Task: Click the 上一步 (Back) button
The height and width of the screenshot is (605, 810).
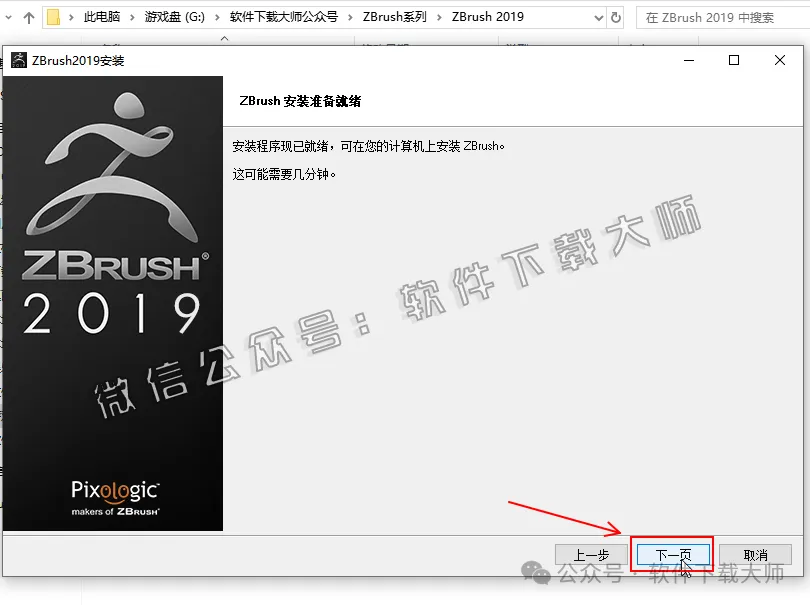Action: [591, 554]
